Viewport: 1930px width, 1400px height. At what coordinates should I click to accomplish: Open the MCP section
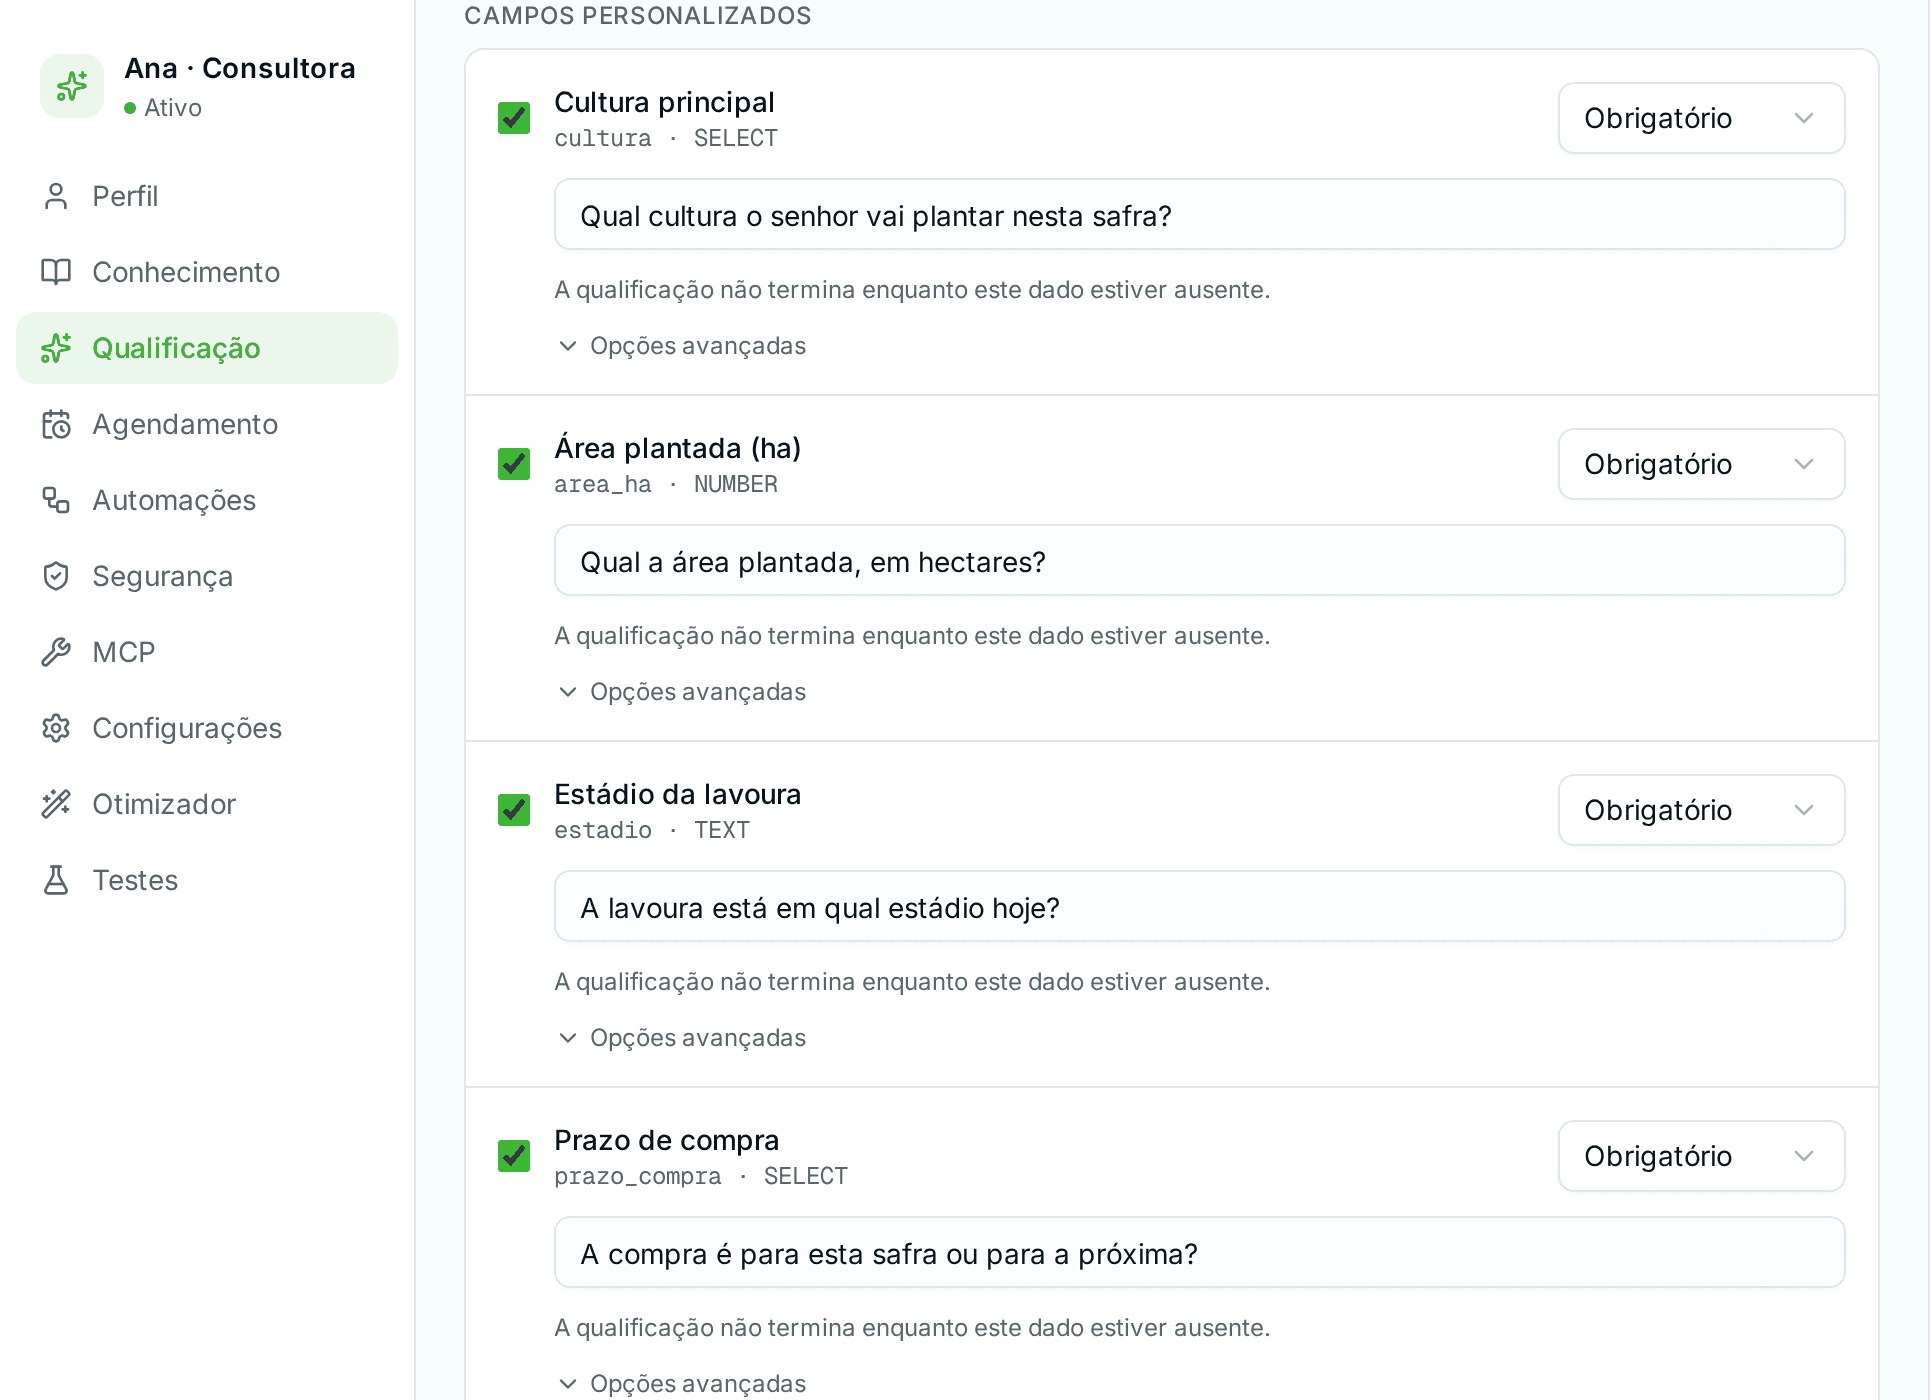[x=207, y=652]
